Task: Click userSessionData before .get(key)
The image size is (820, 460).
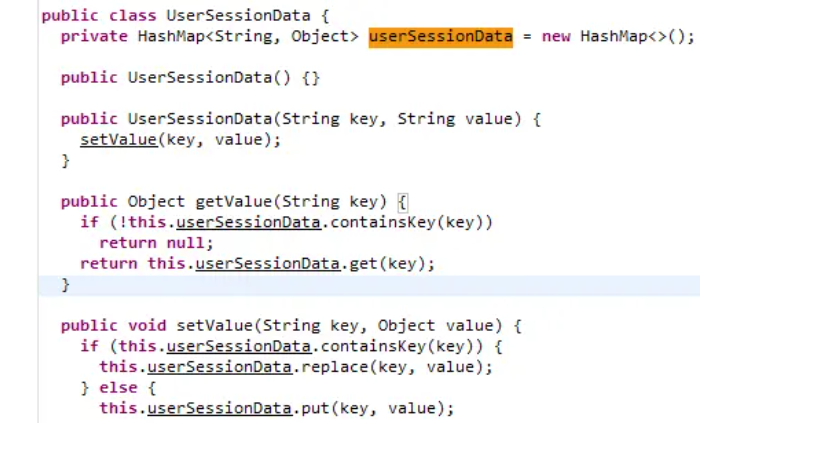Action: point(268,264)
